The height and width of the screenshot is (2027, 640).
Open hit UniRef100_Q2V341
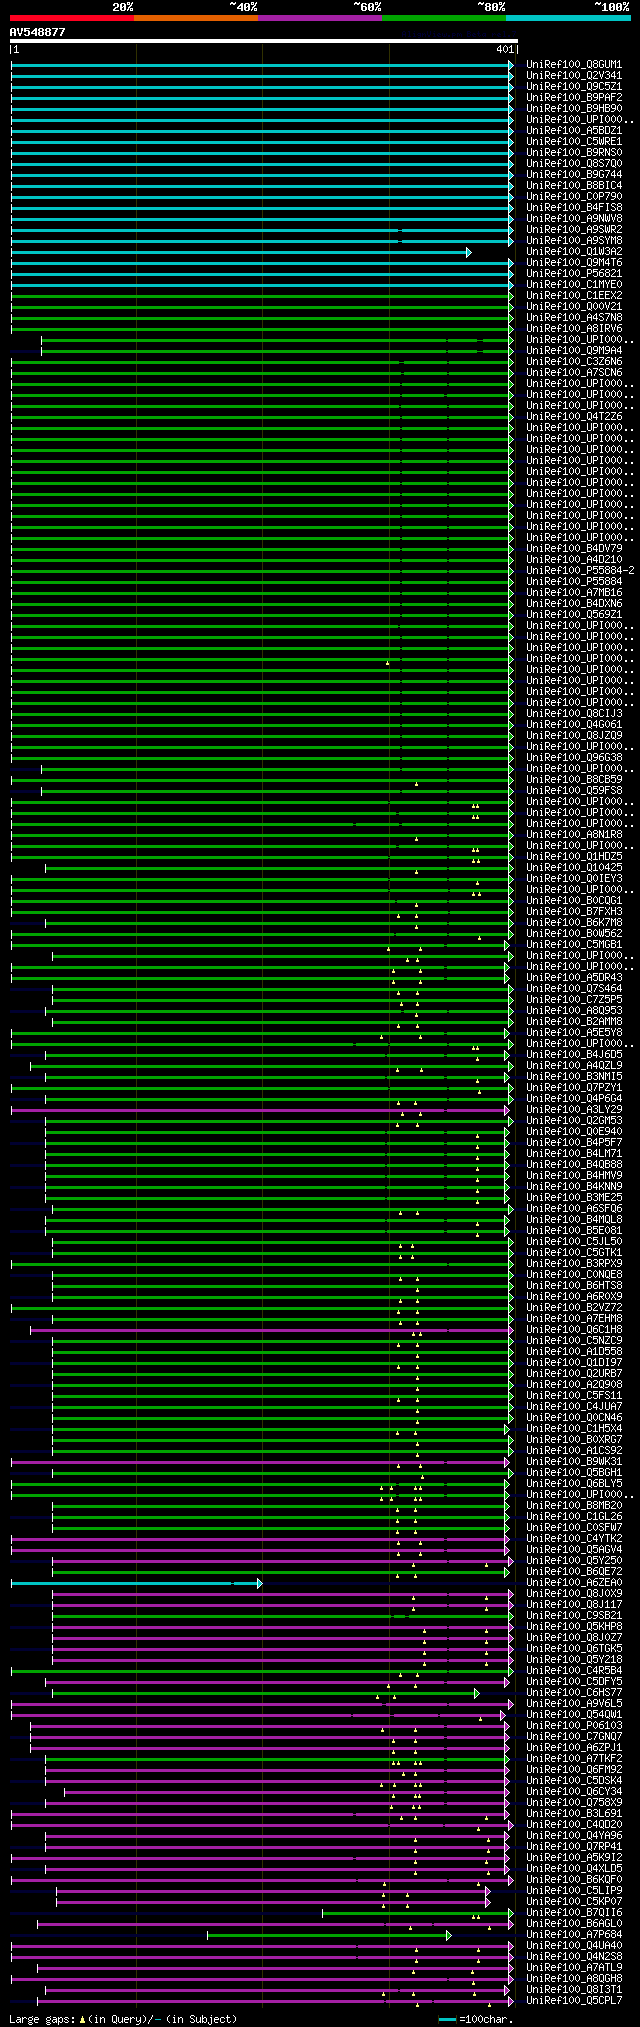[574, 76]
